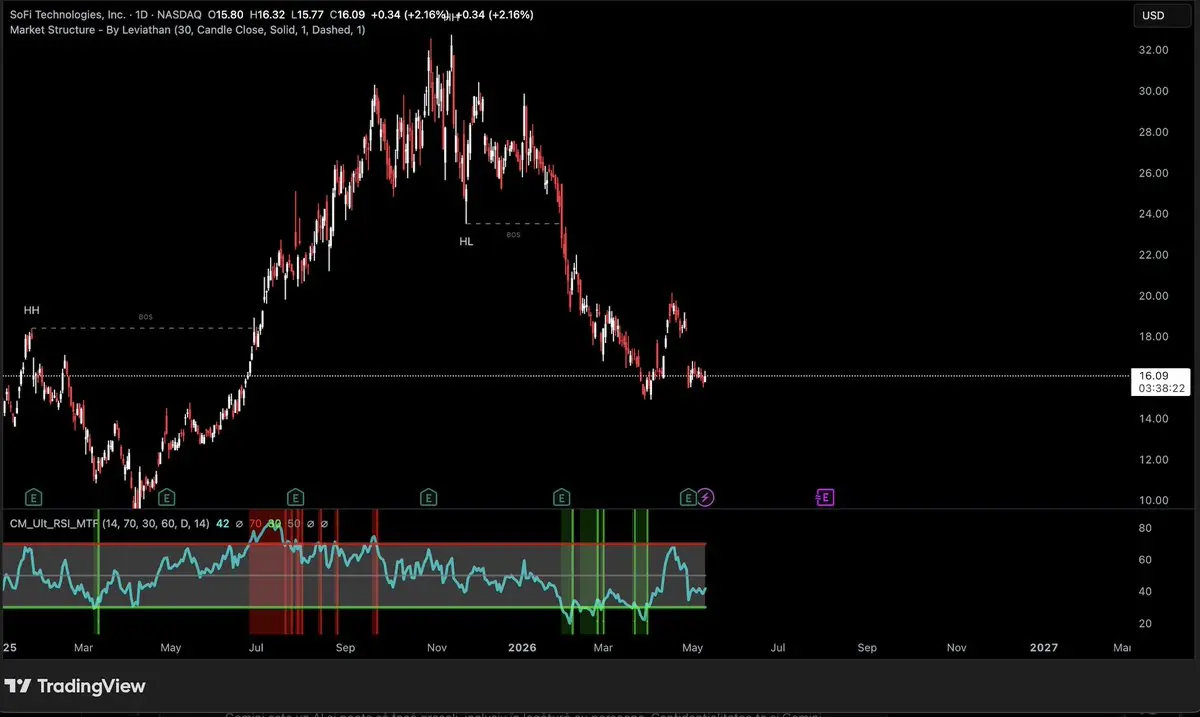Click the 32.00 price axis label
Screen dimensions: 1200x717
pos(1155,50)
